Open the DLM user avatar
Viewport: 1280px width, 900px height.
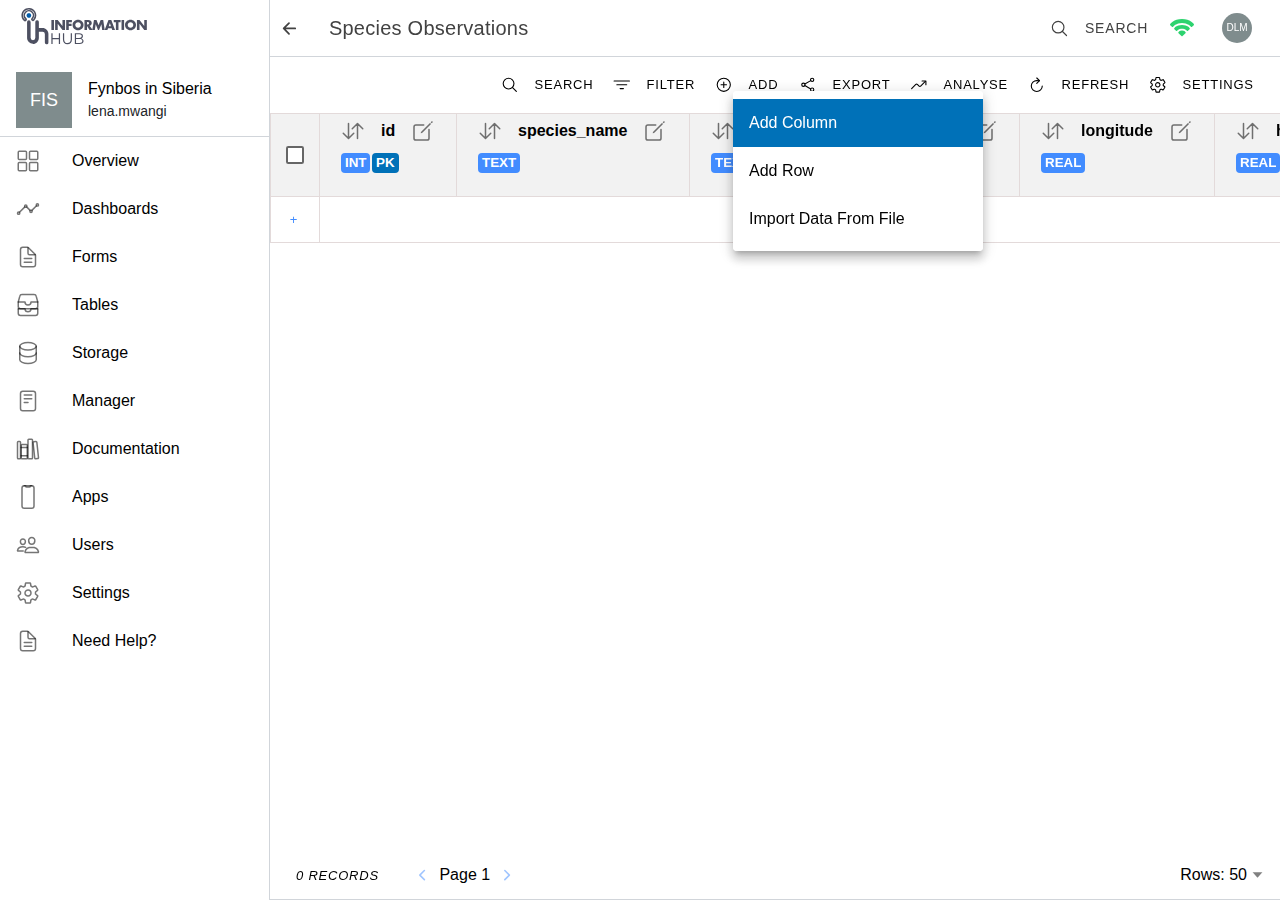(1237, 28)
